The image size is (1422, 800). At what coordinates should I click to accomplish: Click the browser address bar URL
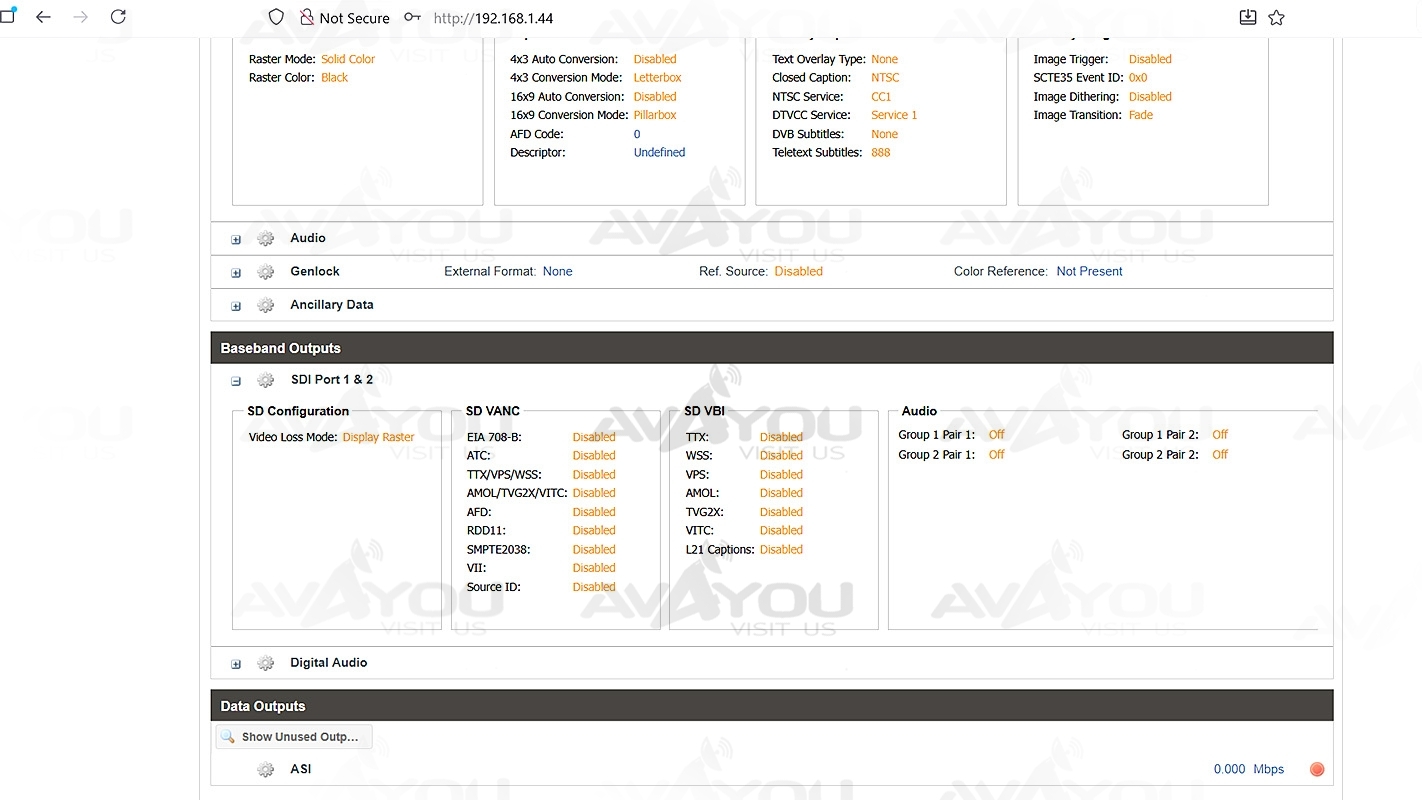[493, 18]
